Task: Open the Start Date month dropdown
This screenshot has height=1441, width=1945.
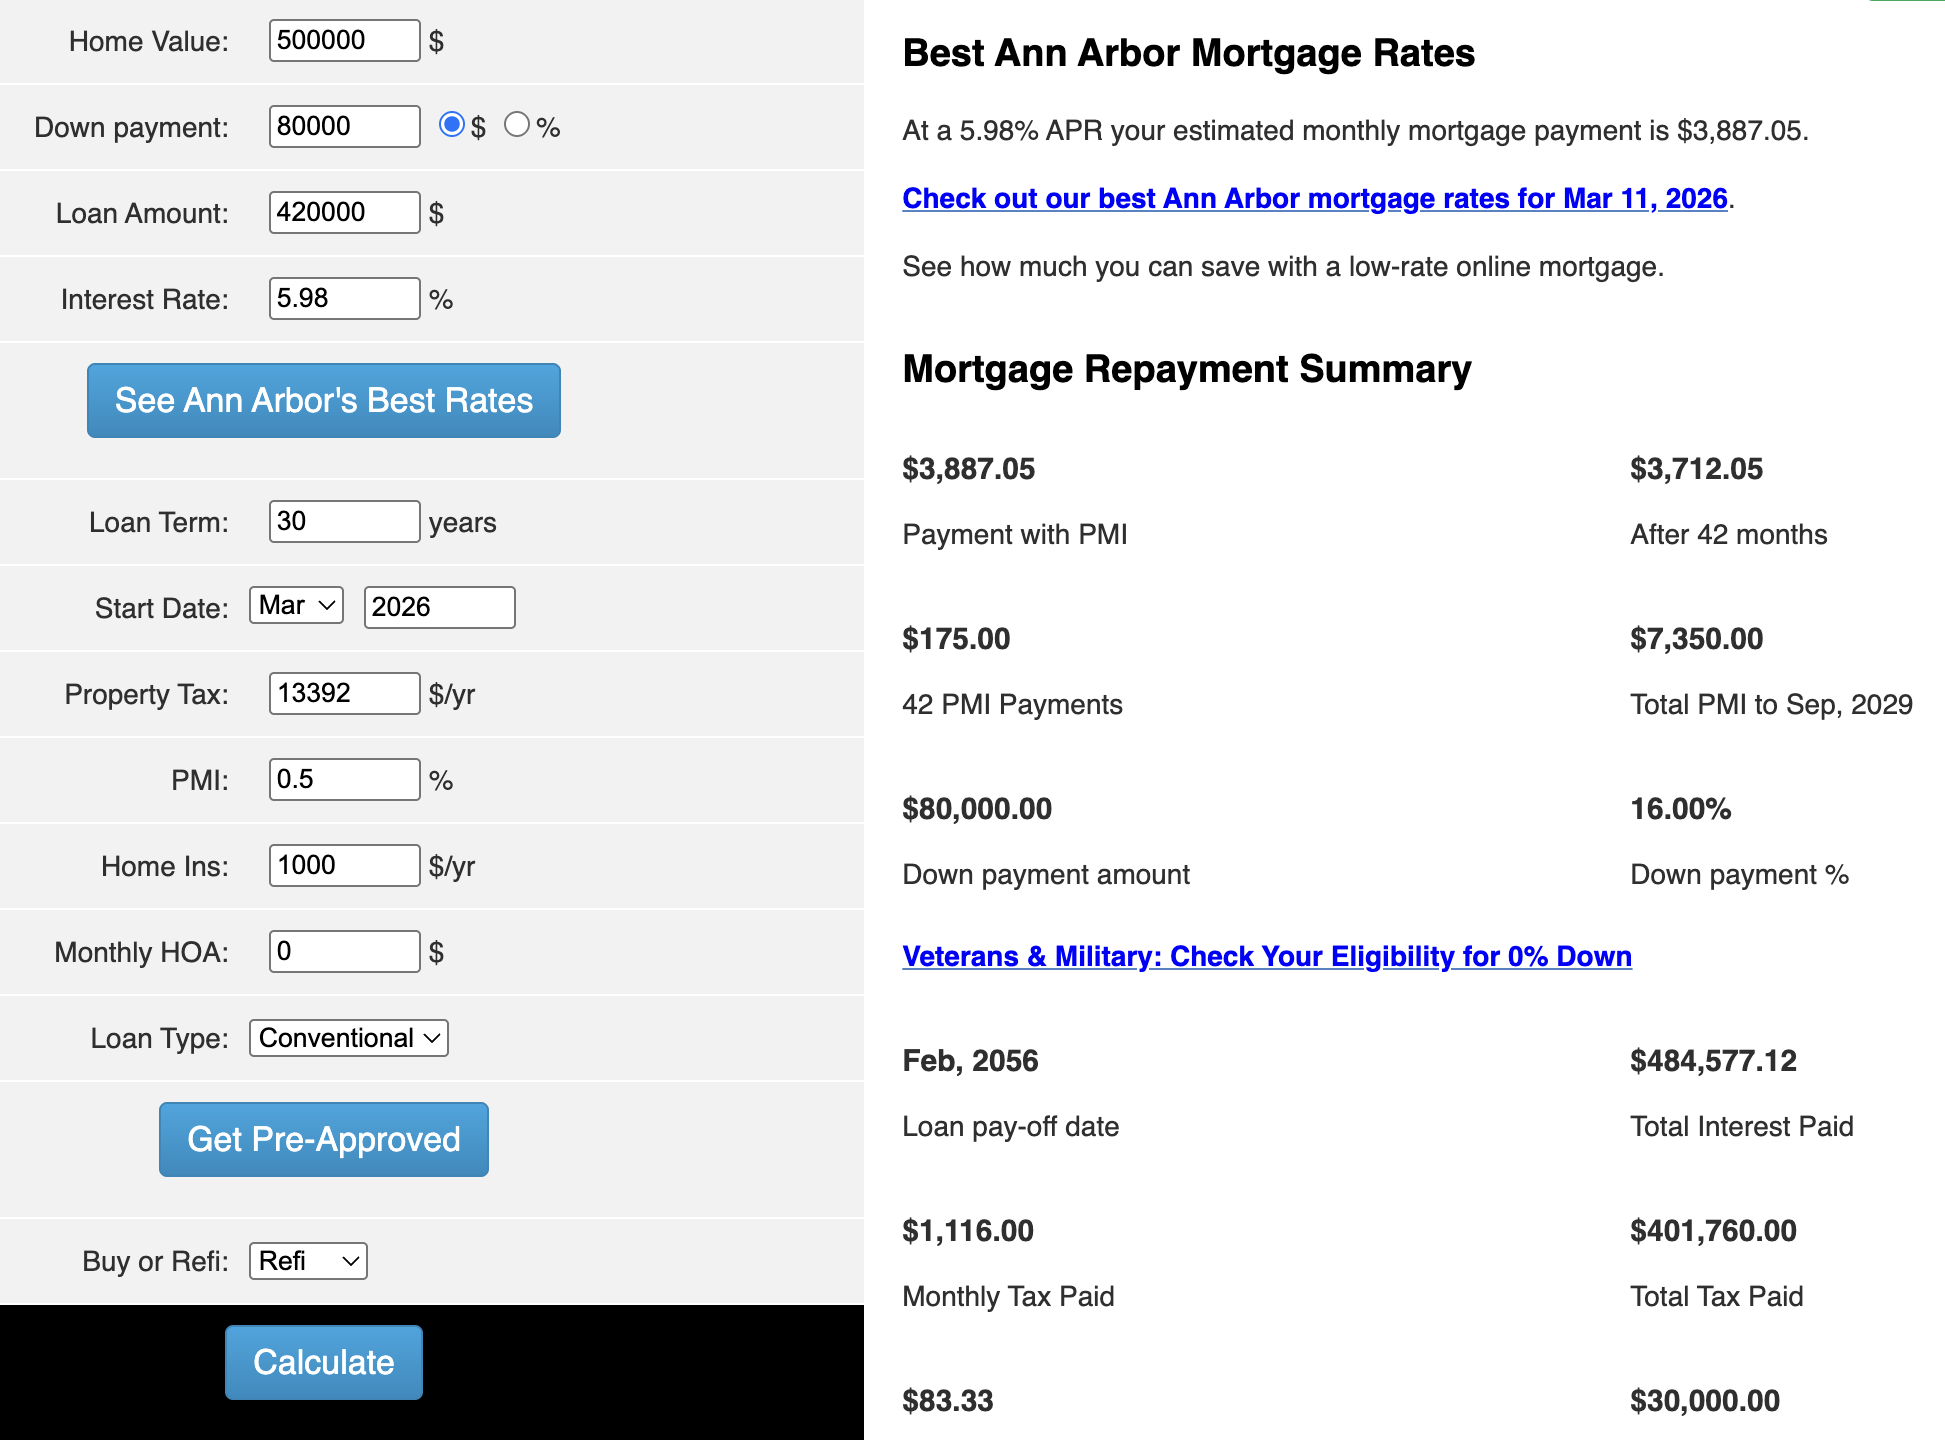Action: pyautogui.click(x=296, y=606)
